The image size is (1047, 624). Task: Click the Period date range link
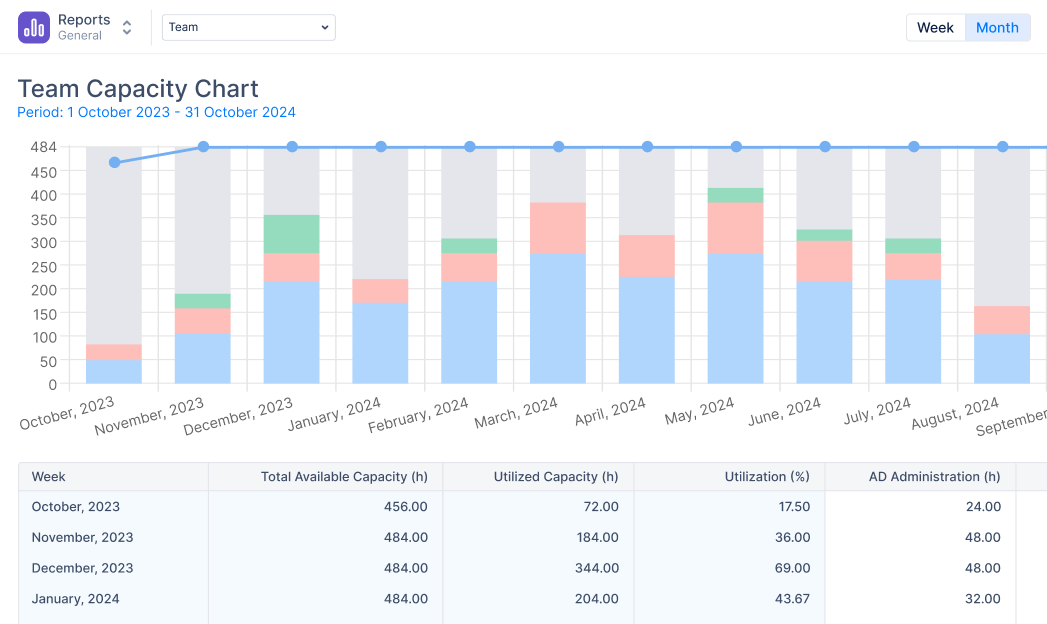pyautogui.click(x=156, y=112)
